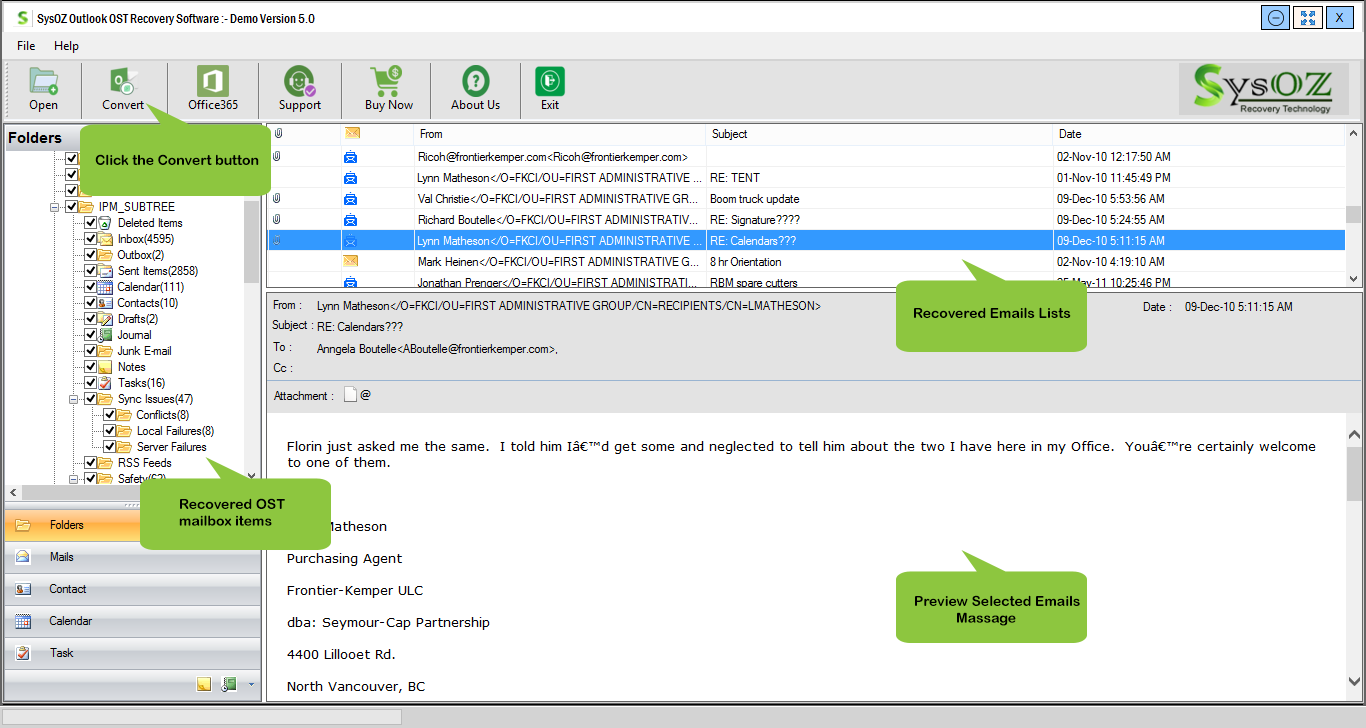Open the Help menu
The image size is (1366, 728).
point(66,46)
